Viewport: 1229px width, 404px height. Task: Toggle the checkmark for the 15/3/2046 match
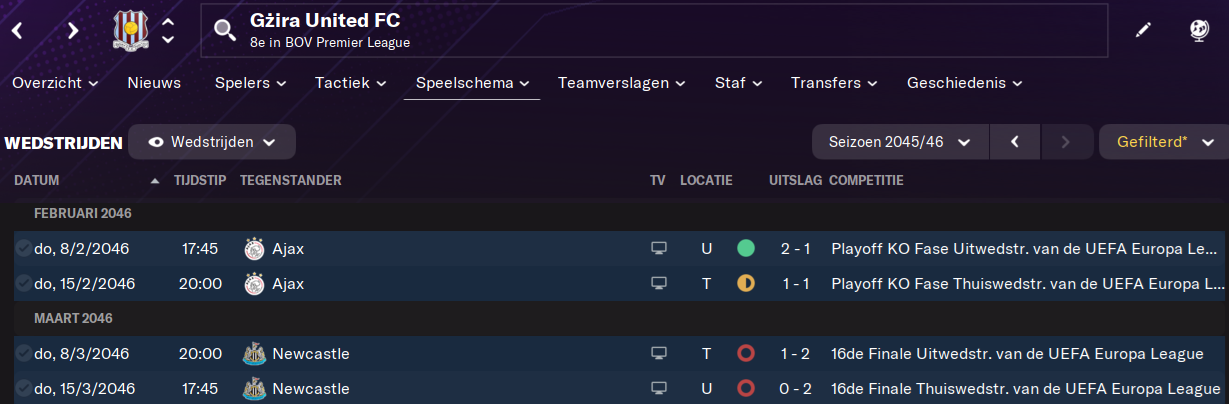[23, 388]
